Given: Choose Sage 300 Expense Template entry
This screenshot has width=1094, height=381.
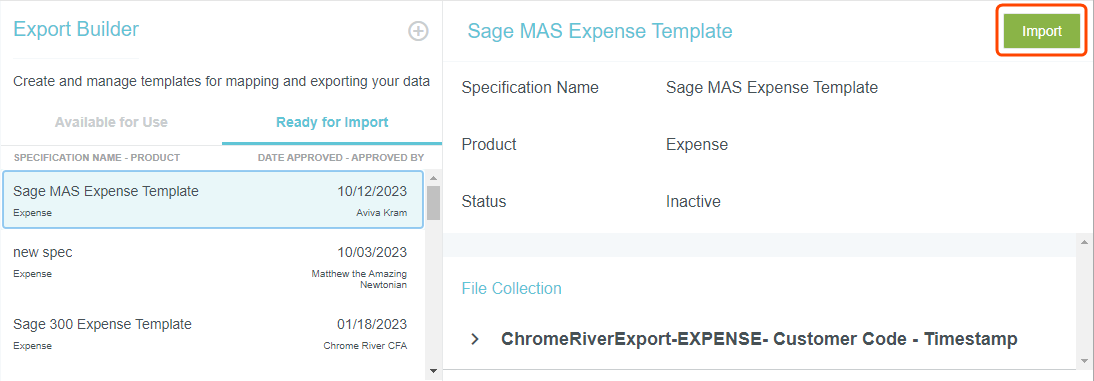Looking at the screenshot, I should pos(212,334).
